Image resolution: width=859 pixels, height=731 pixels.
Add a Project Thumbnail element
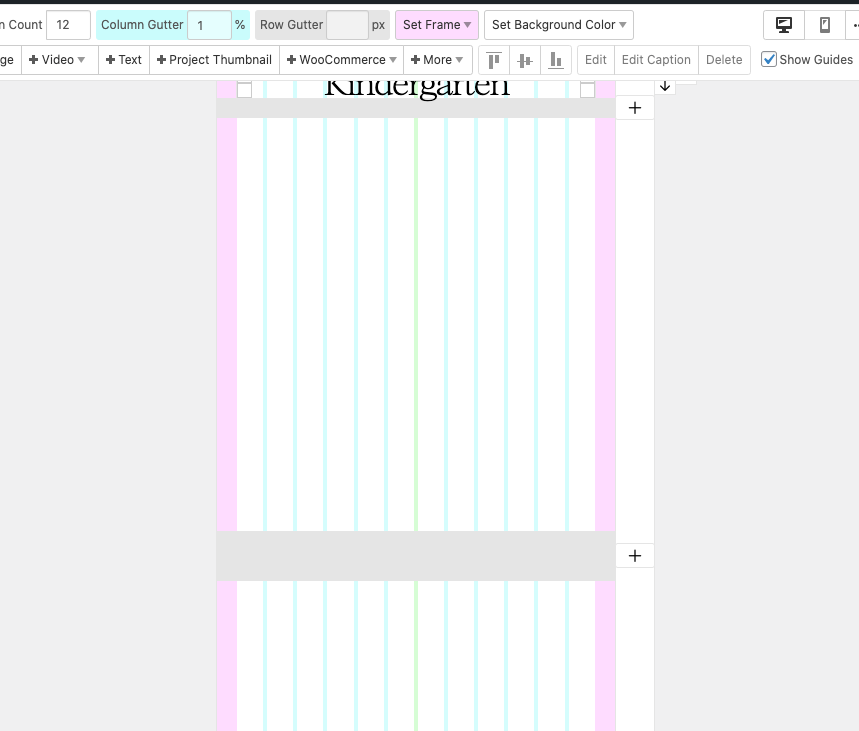click(x=214, y=60)
